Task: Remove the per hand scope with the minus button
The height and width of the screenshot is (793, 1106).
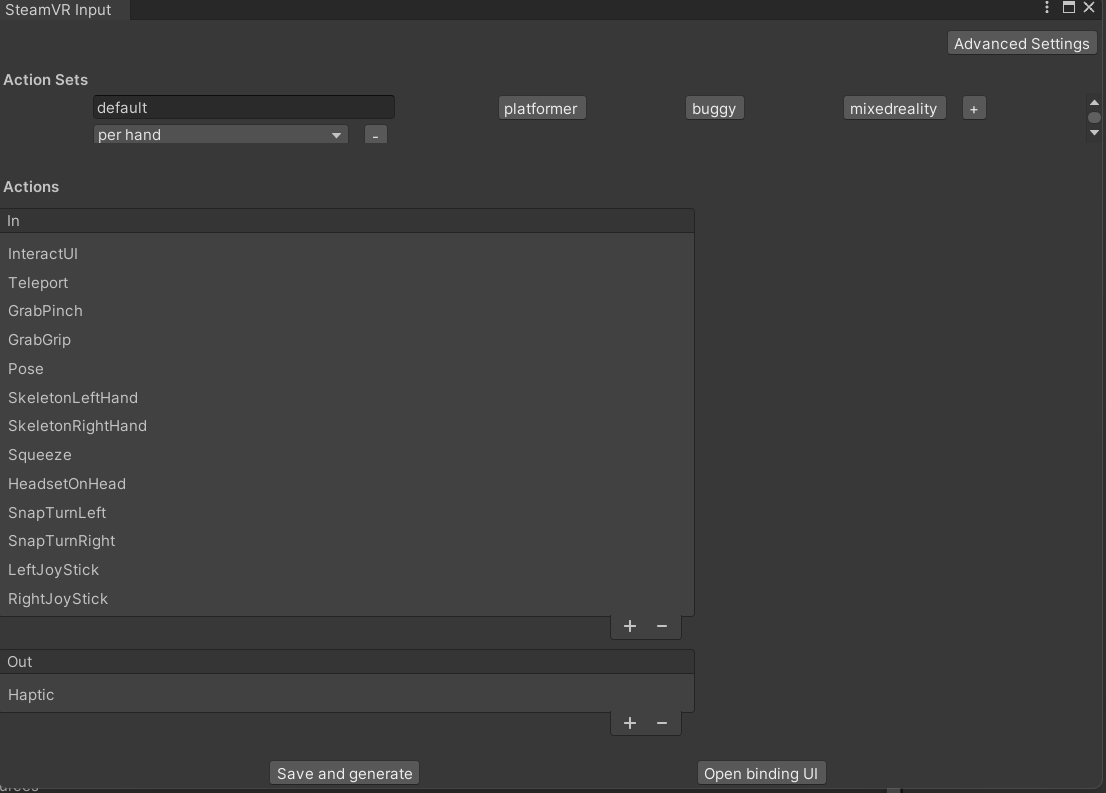Action: pos(375,134)
